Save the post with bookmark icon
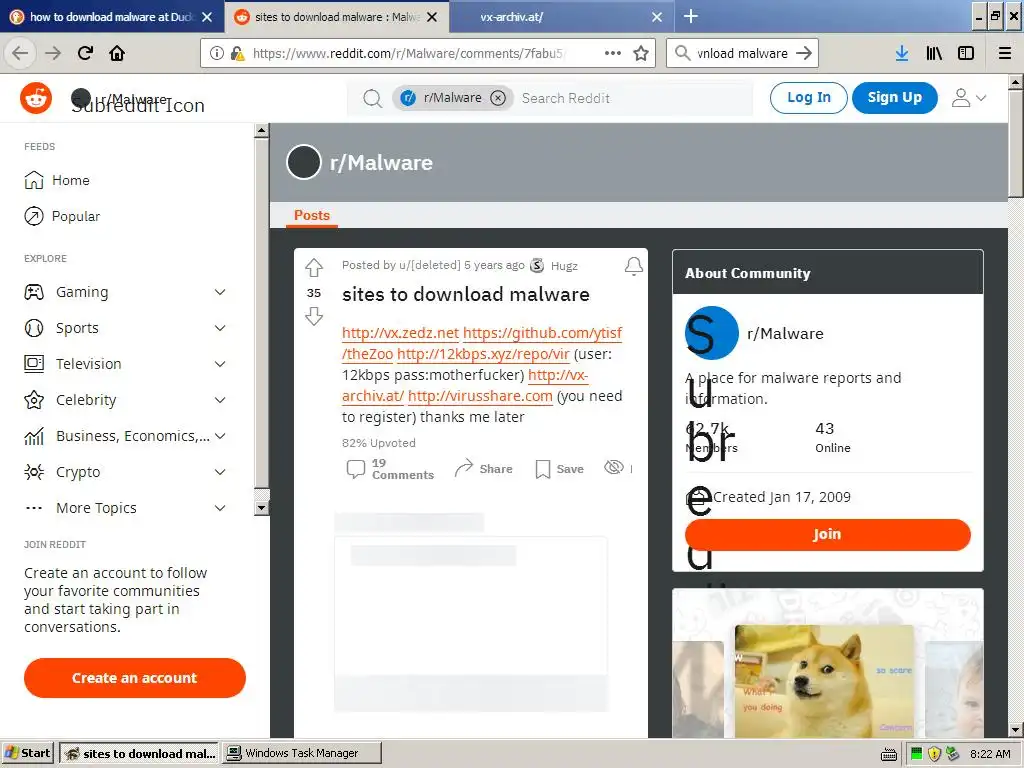Viewport: 1024px width, 768px height. 559,469
